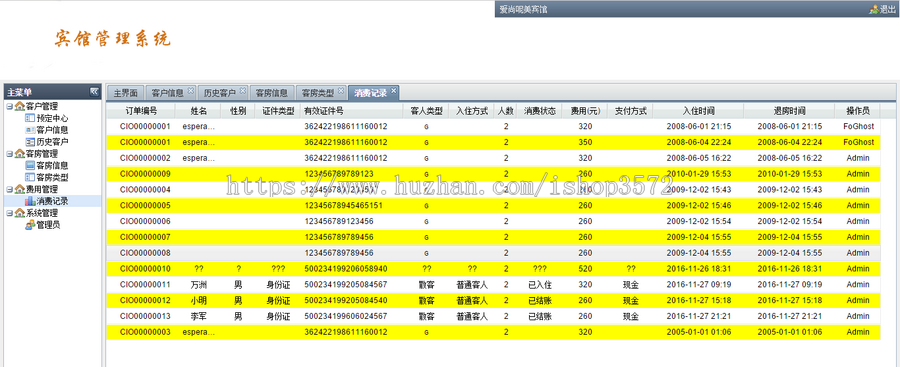Select the active 消费记录 tab

pyautogui.click(x=370, y=93)
